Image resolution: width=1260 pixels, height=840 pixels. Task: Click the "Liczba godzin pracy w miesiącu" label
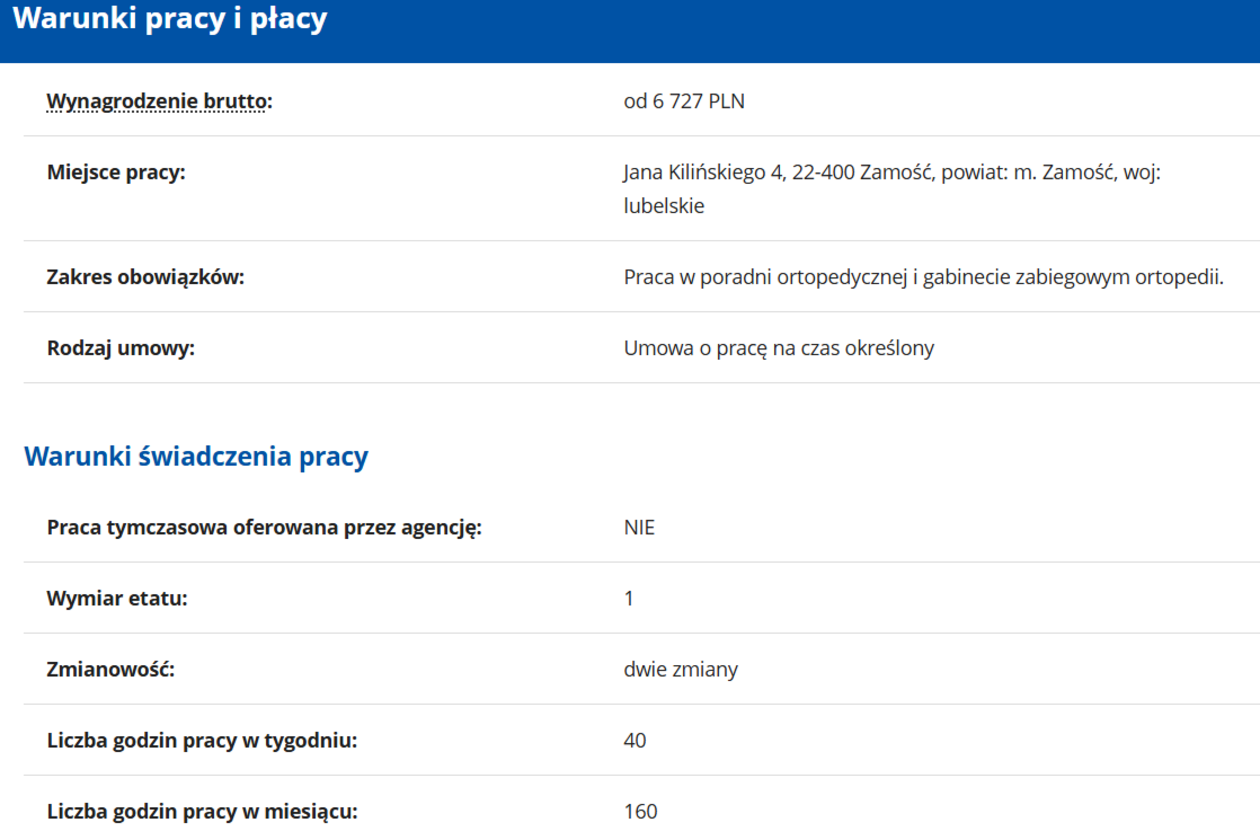202,811
